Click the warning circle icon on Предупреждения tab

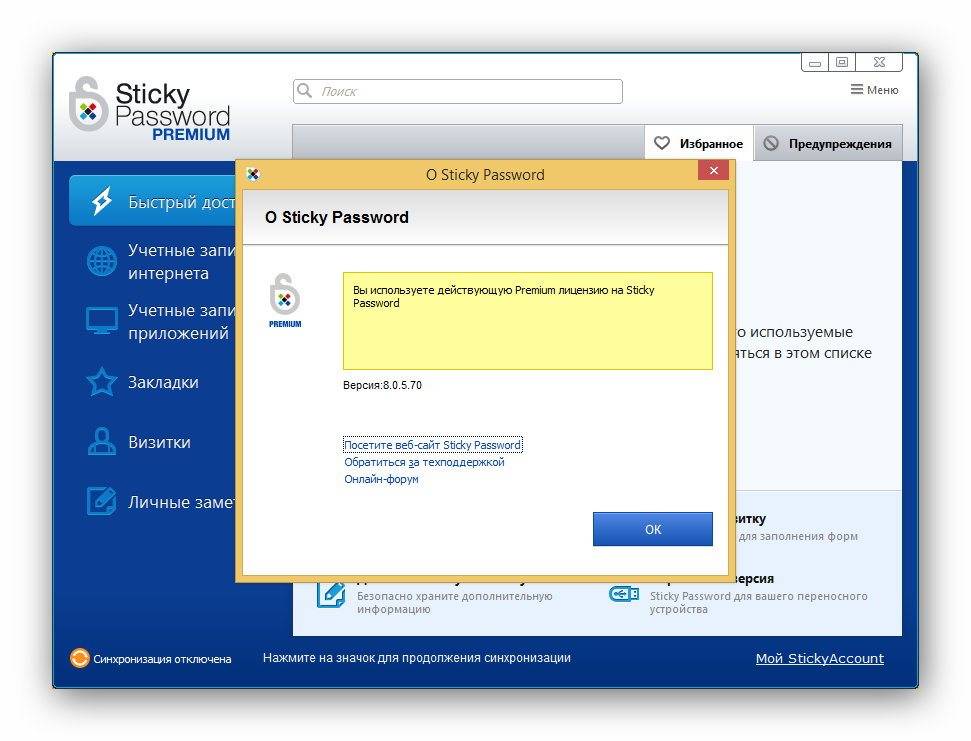pyautogui.click(x=770, y=143)
